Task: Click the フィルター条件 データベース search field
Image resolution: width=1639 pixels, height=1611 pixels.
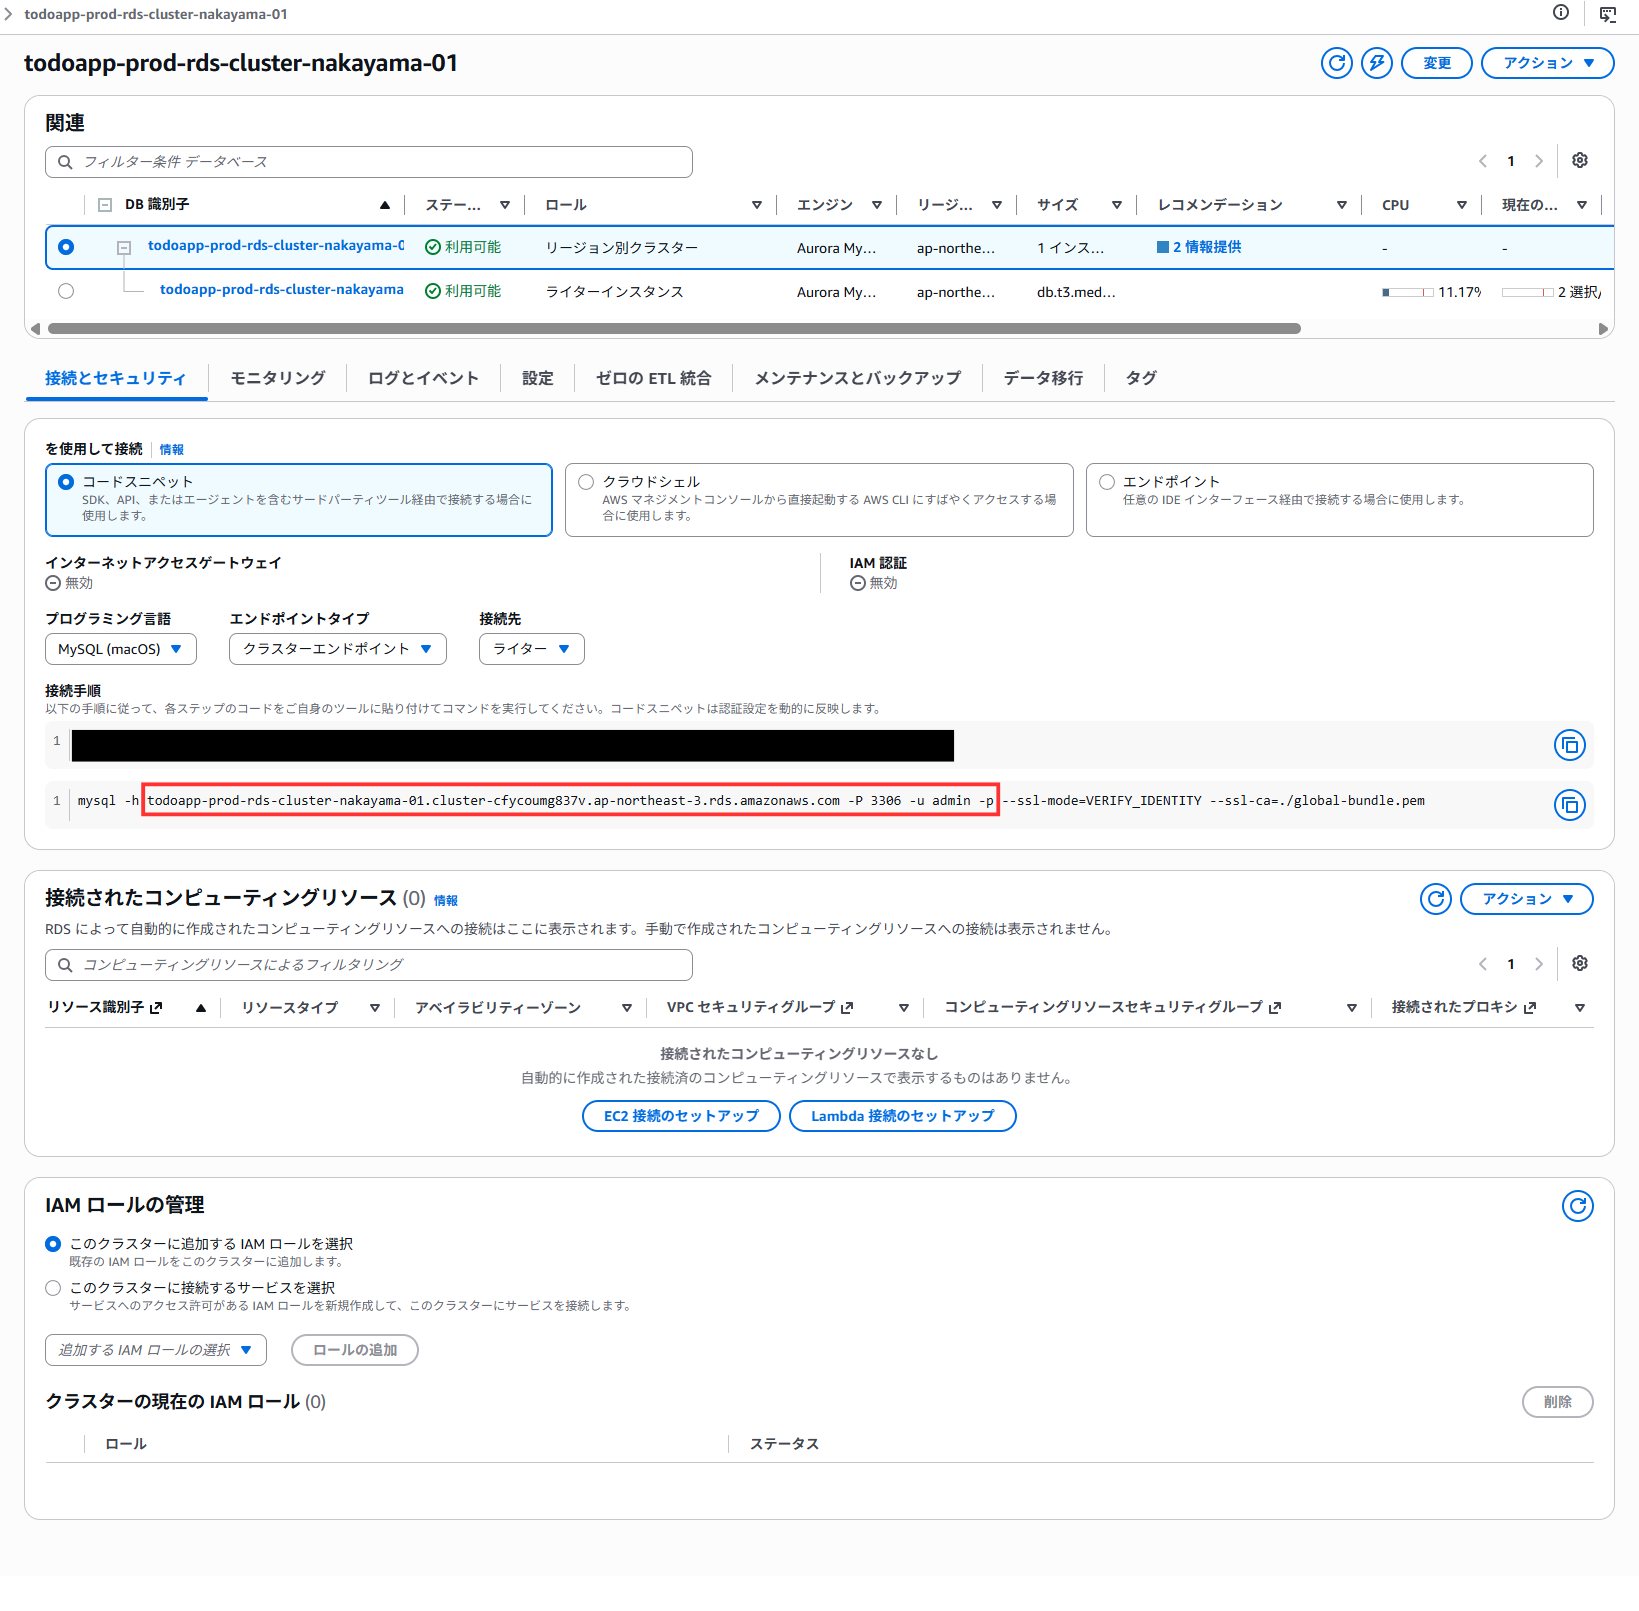Action: pos(369,162)
